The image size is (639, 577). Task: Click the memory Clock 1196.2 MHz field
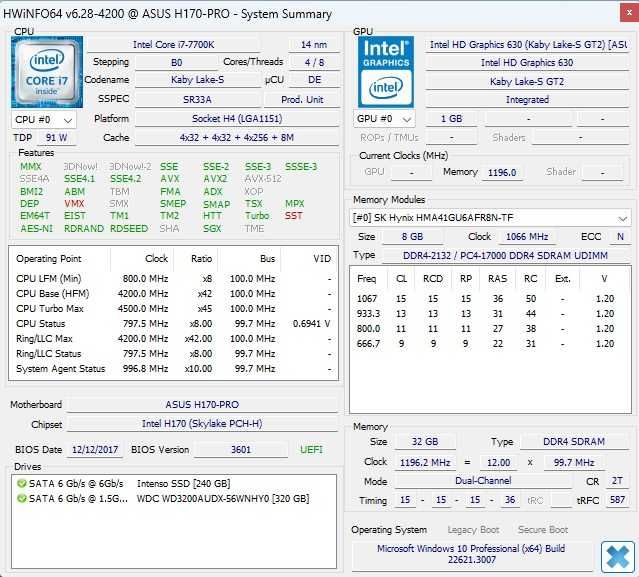click(425, 463)
